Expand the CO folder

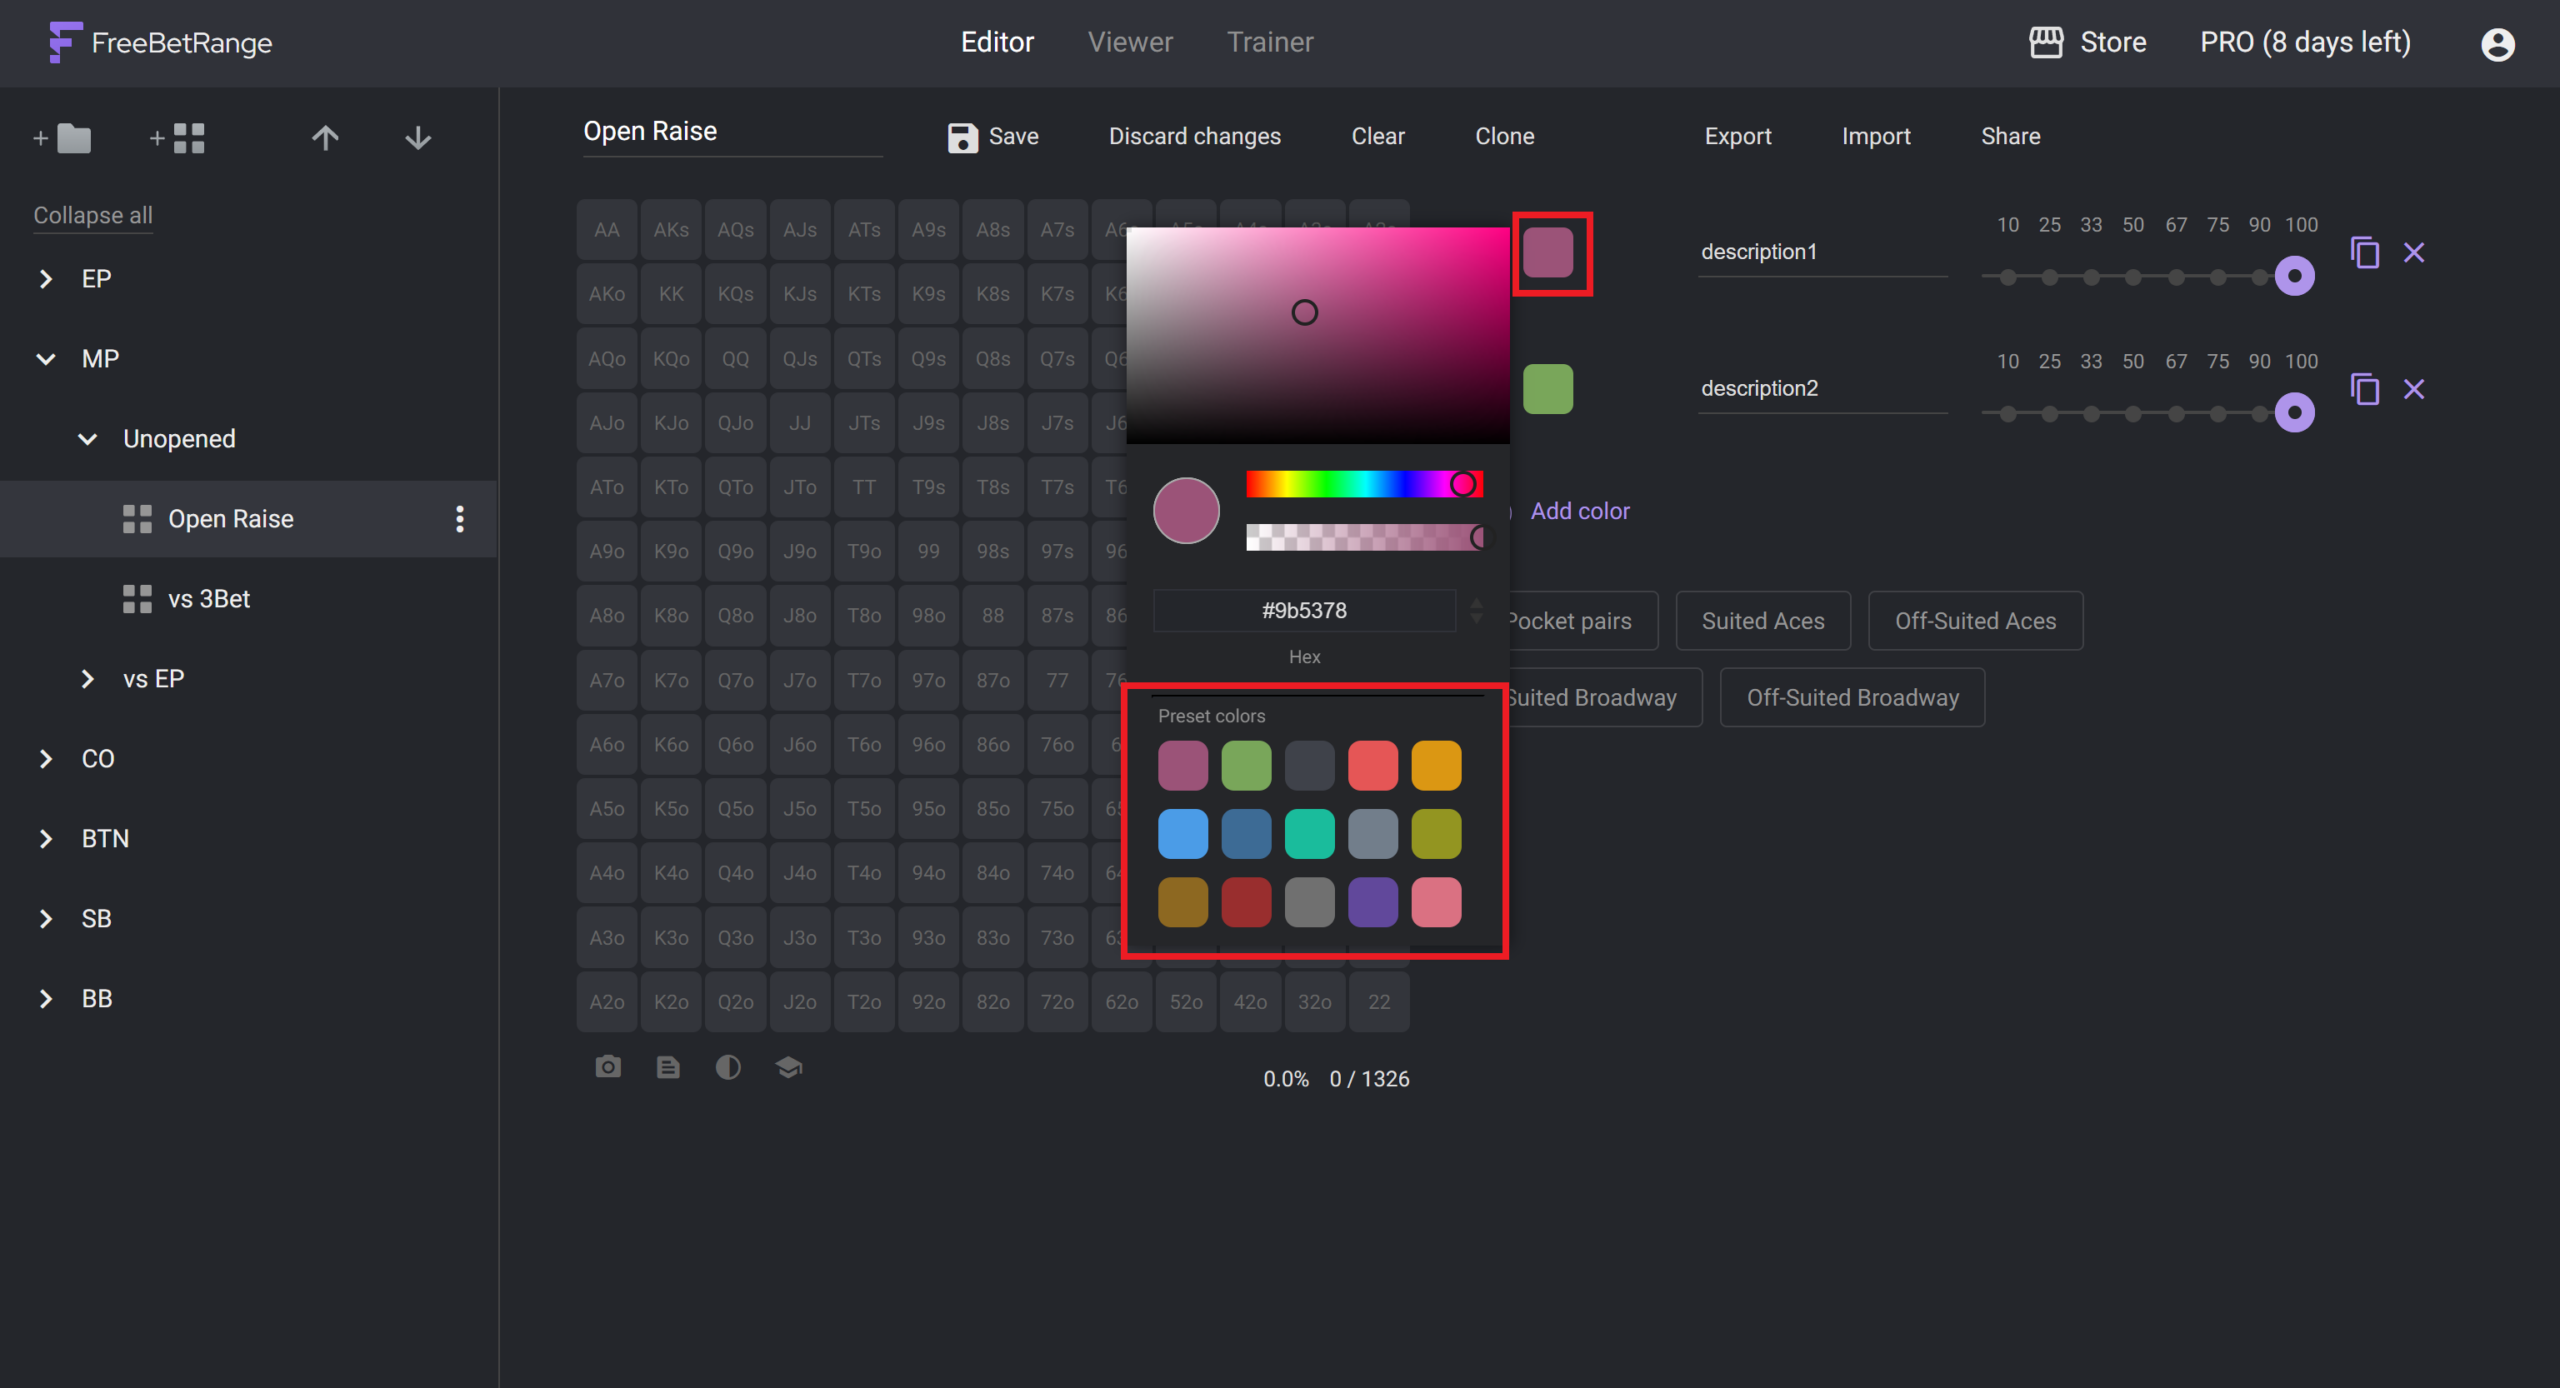click(46, 759)
